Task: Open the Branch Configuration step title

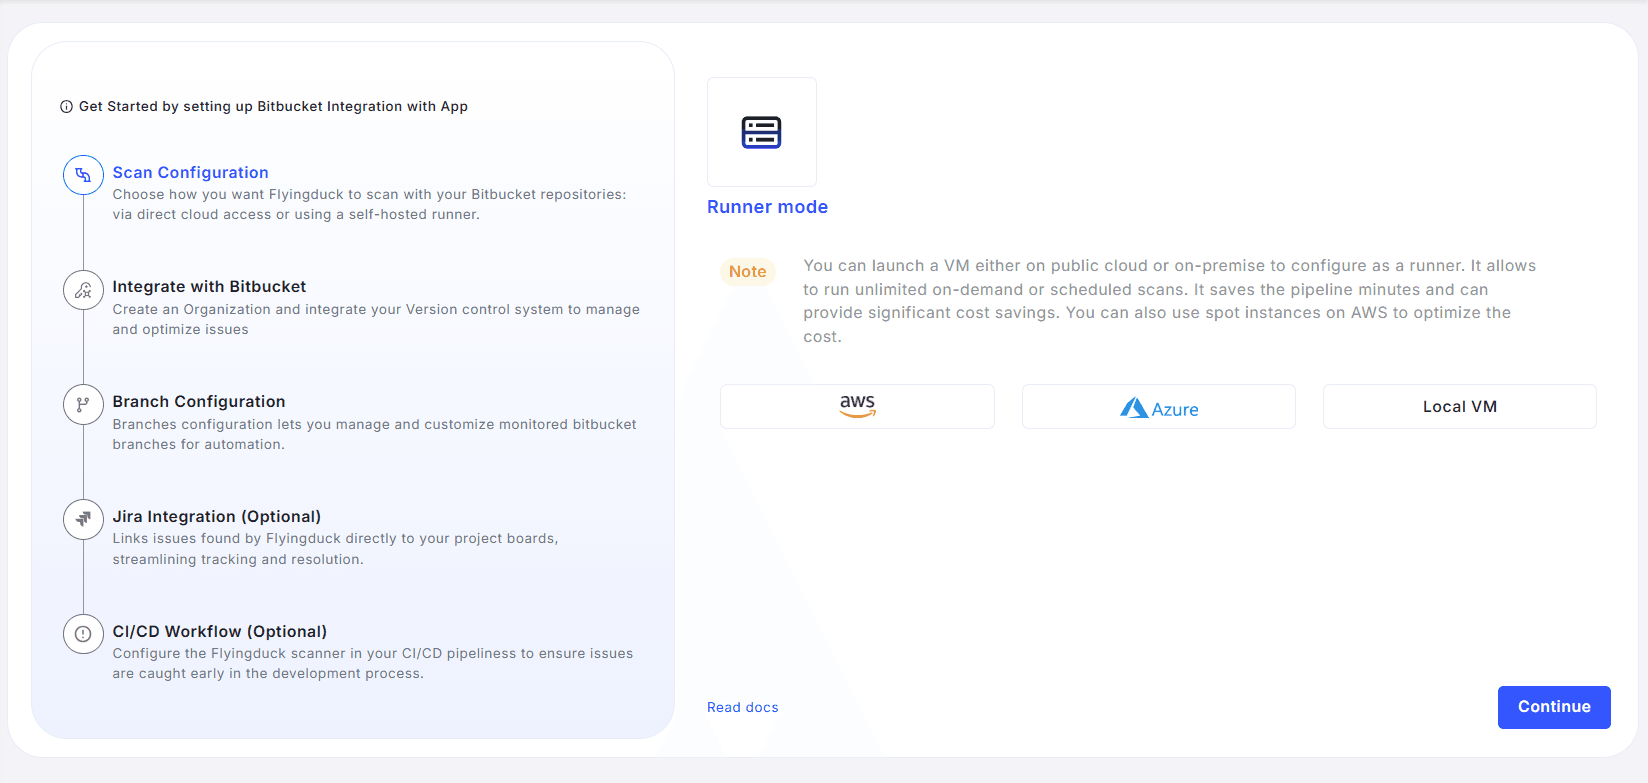Action: [199, 401]
